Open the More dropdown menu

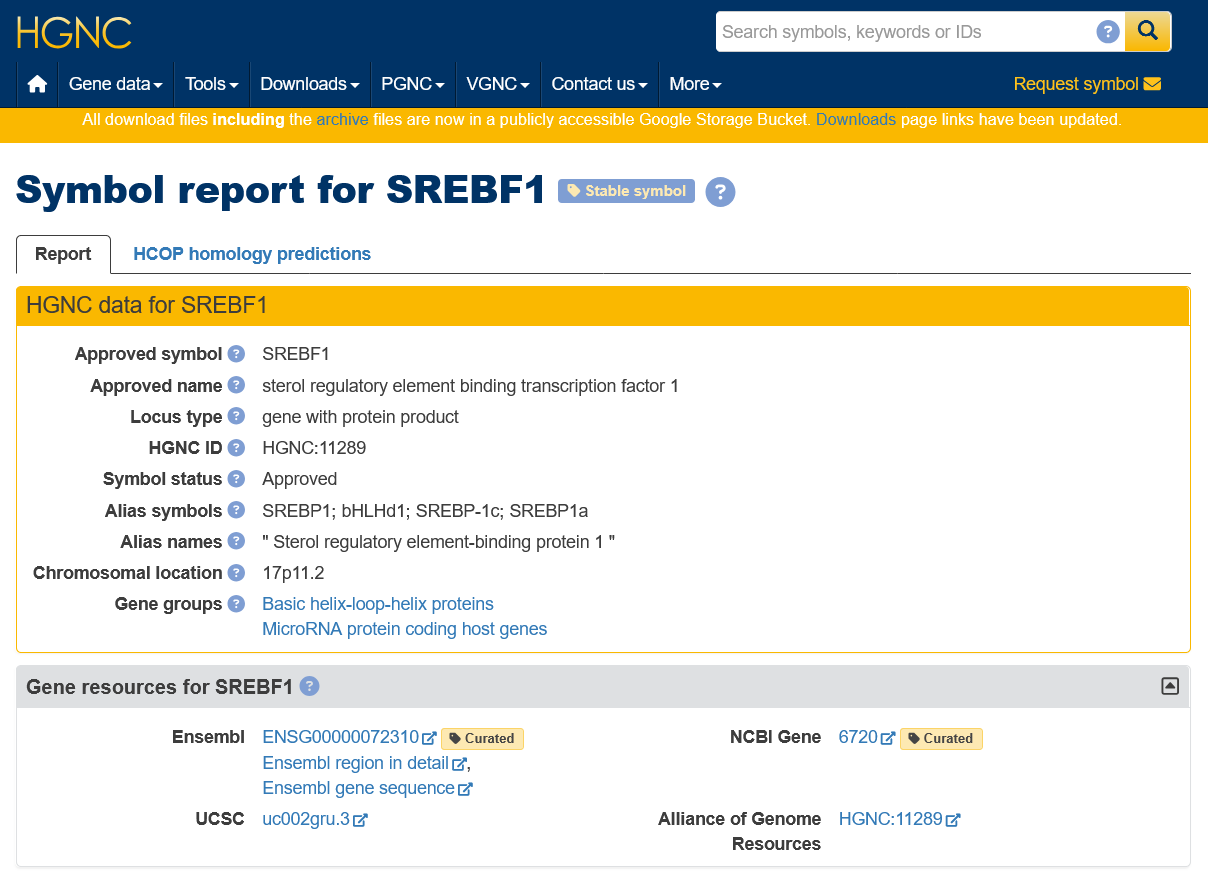695,84
